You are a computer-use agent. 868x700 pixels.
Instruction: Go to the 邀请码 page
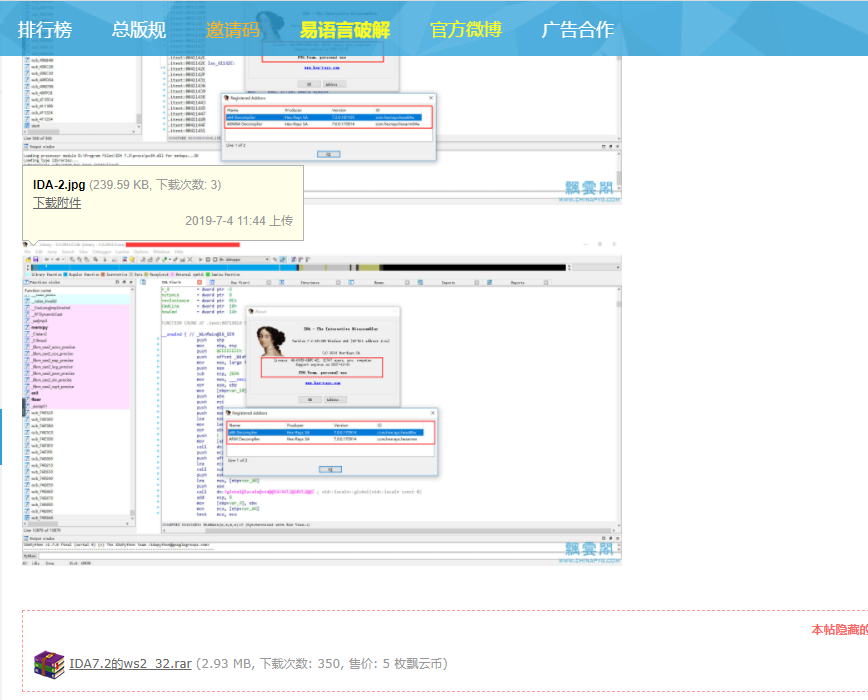(233, 29)
